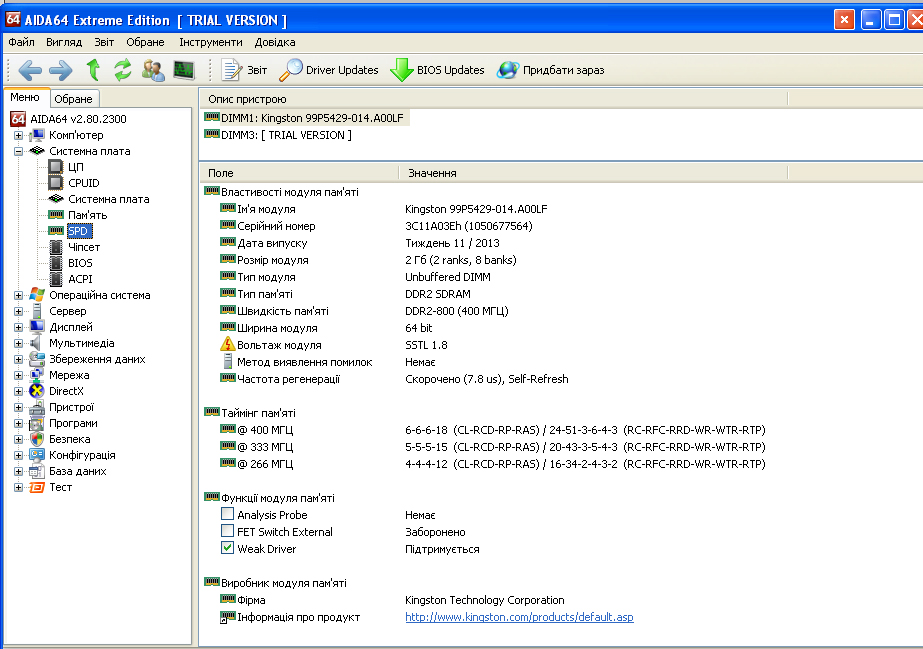Select ACPI in the tree
Image resolution: width=923 pixels, height=649 pixels.
click(x=80, y=279)
